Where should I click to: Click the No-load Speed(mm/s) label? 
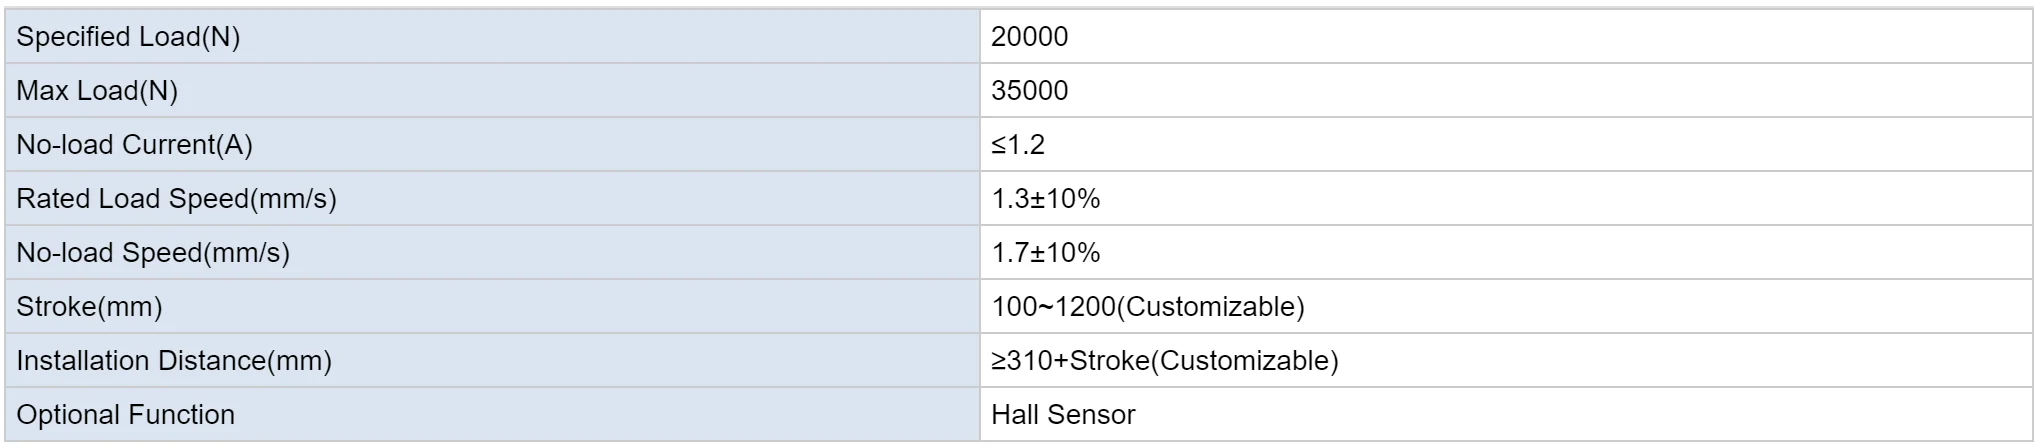point(153,253)
